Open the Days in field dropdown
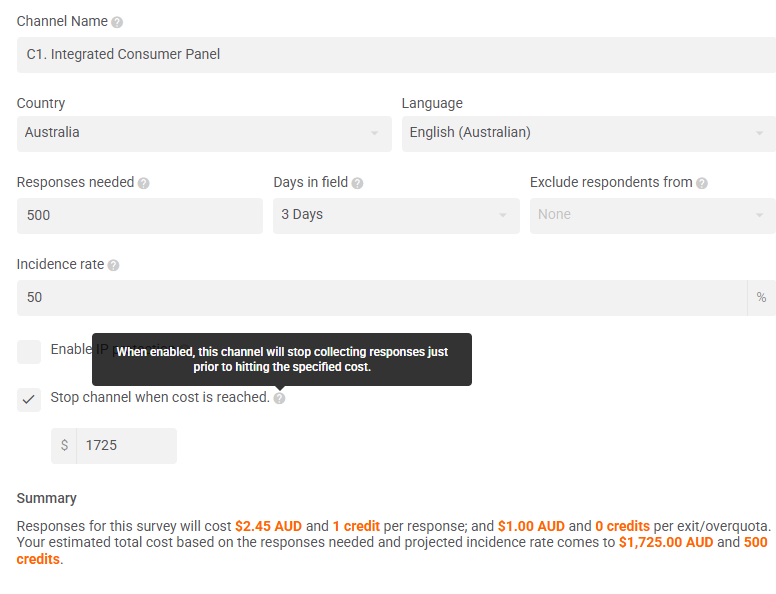This screenshot has height=594, width=776. [396, 216]
